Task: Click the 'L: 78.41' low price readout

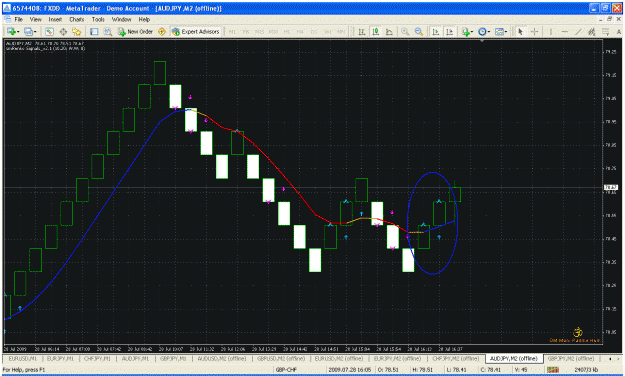Action: (x=456, y=370)
